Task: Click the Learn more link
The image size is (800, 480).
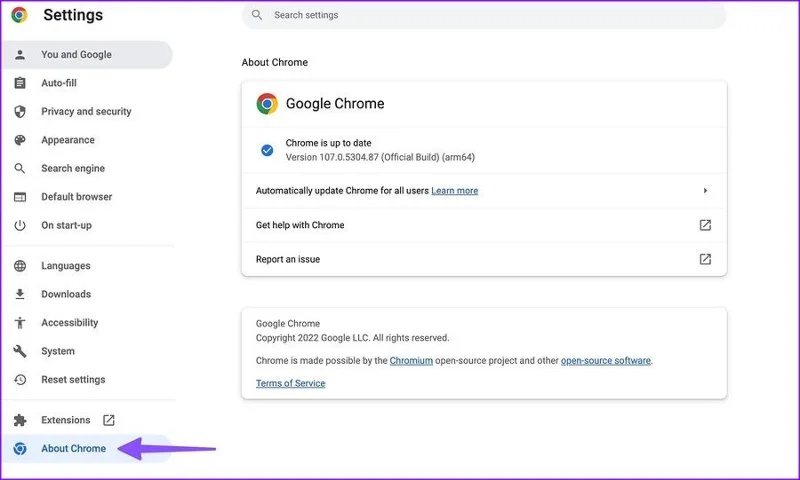Action: point(455,191)
